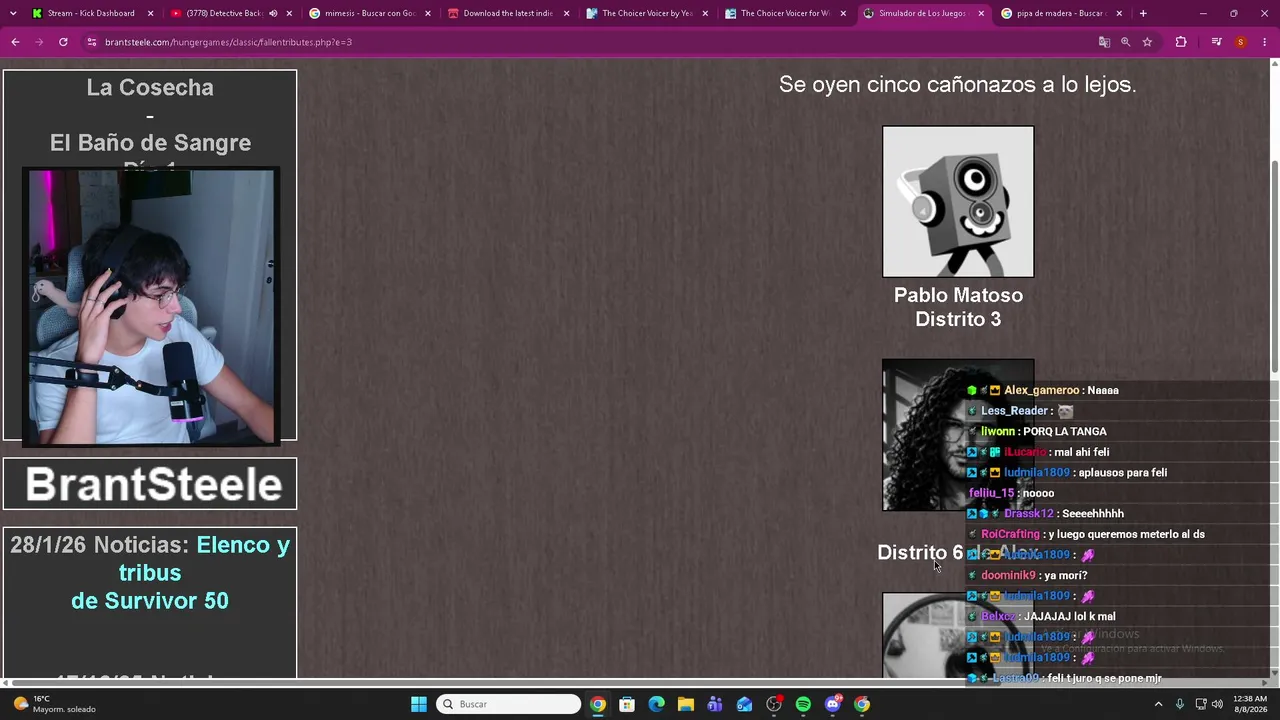Click the microphone tray icon
The width and height of the screenshot is (1280, 720).
click(1180, 704)
